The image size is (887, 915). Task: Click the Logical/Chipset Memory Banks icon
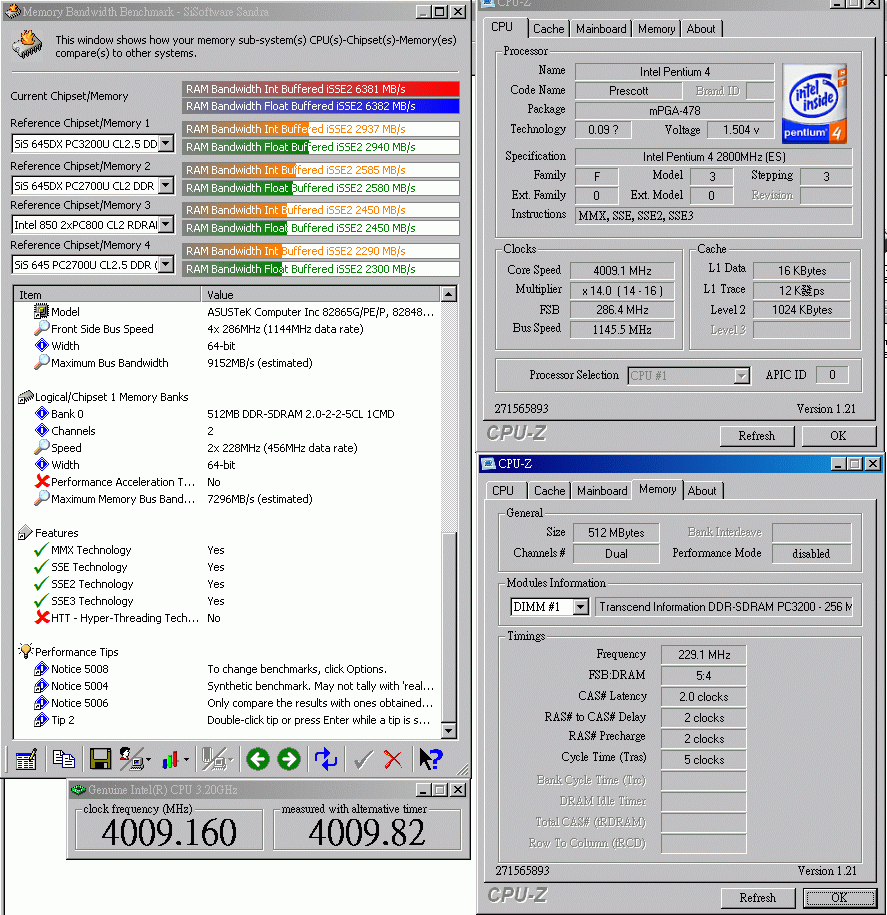(x=26, y=397)
